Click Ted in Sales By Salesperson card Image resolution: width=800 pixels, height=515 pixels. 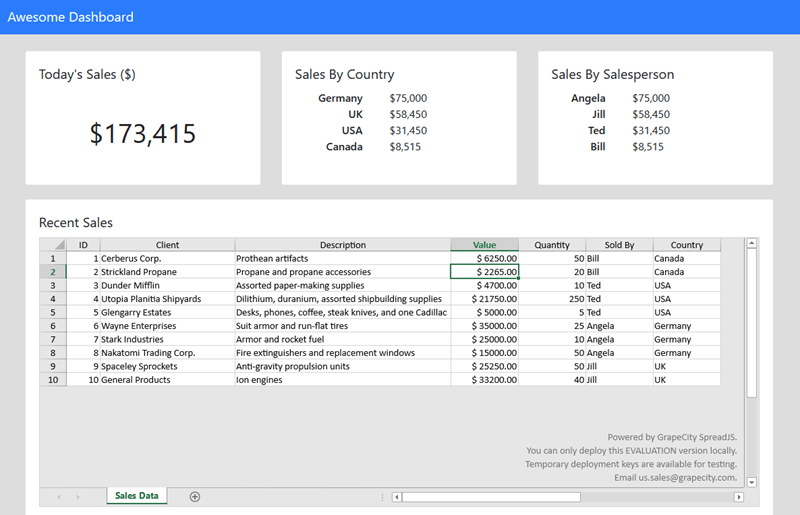pos(596,131)
